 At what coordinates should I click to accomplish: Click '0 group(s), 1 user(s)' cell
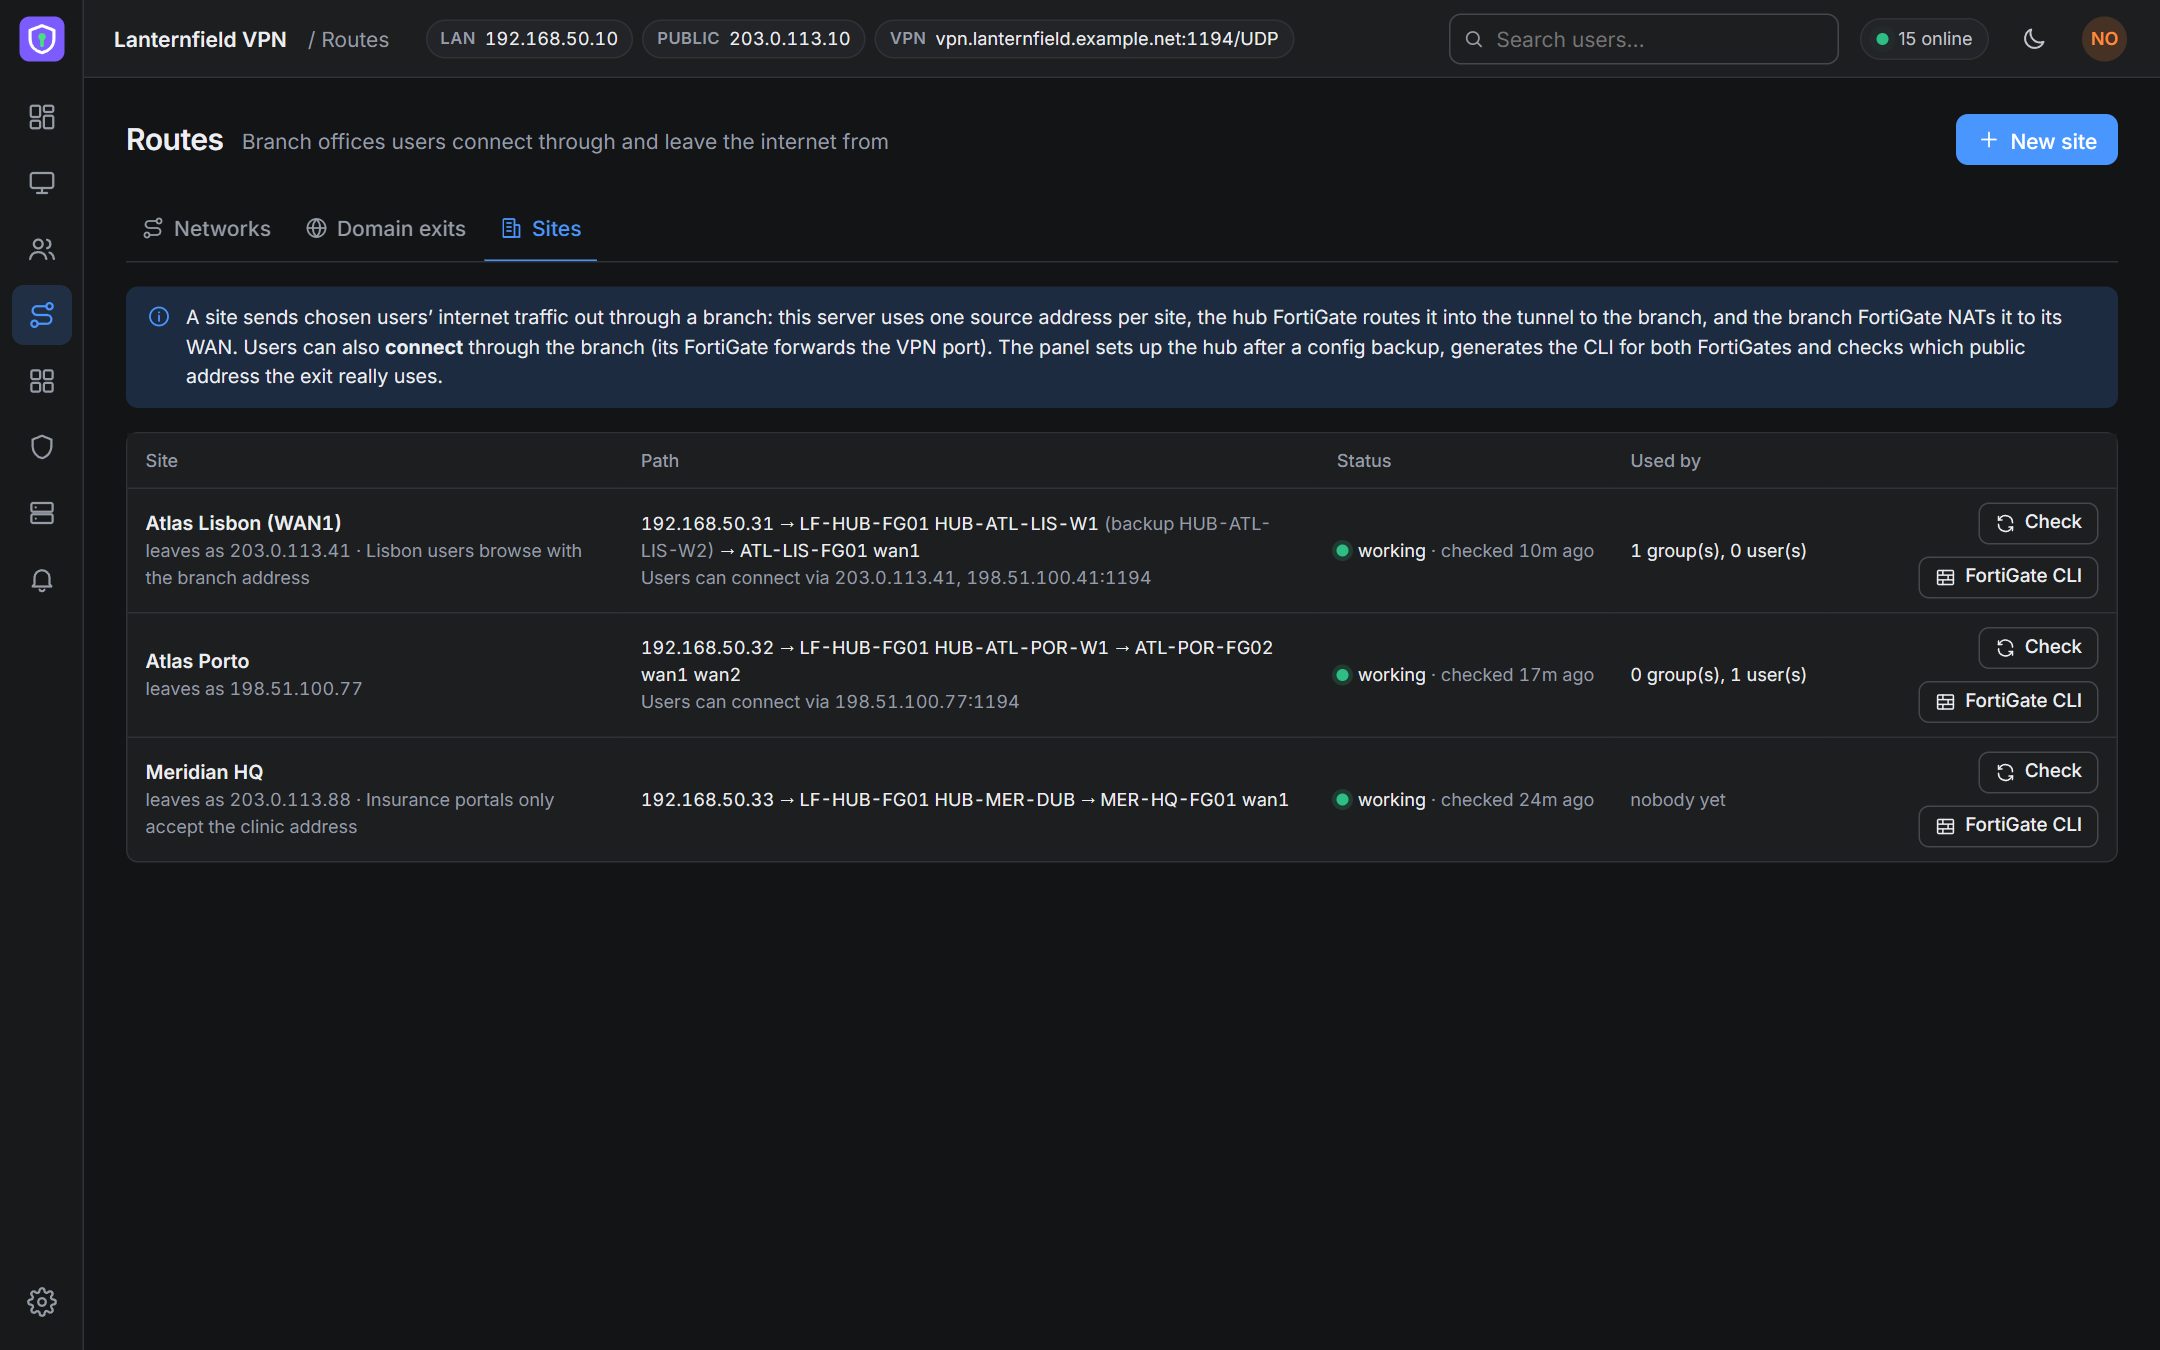click(1718, 675)
